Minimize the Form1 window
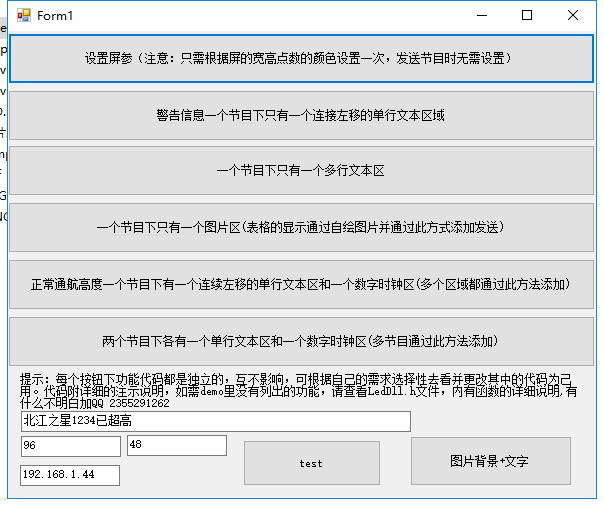Viewport: 604px width, 506px height. (482, 15)
